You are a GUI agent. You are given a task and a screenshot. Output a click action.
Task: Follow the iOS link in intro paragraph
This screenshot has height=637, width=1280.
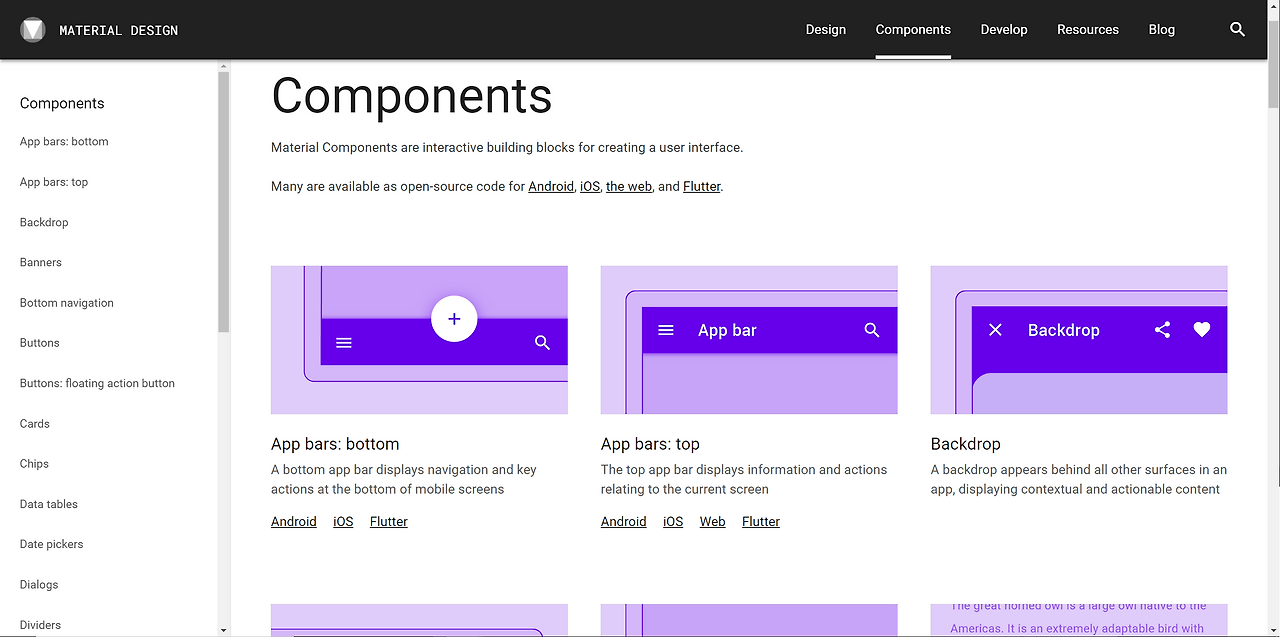point(590,186)
